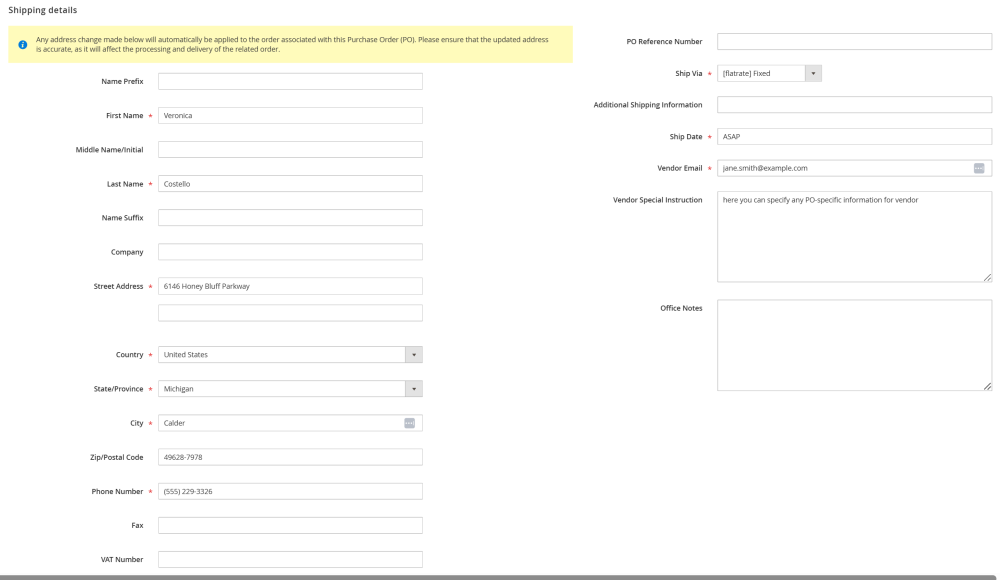Click the First Name field containing Veronica
Screen dimensions: 1000x580
pyautogui.click(x=290, y=115)
